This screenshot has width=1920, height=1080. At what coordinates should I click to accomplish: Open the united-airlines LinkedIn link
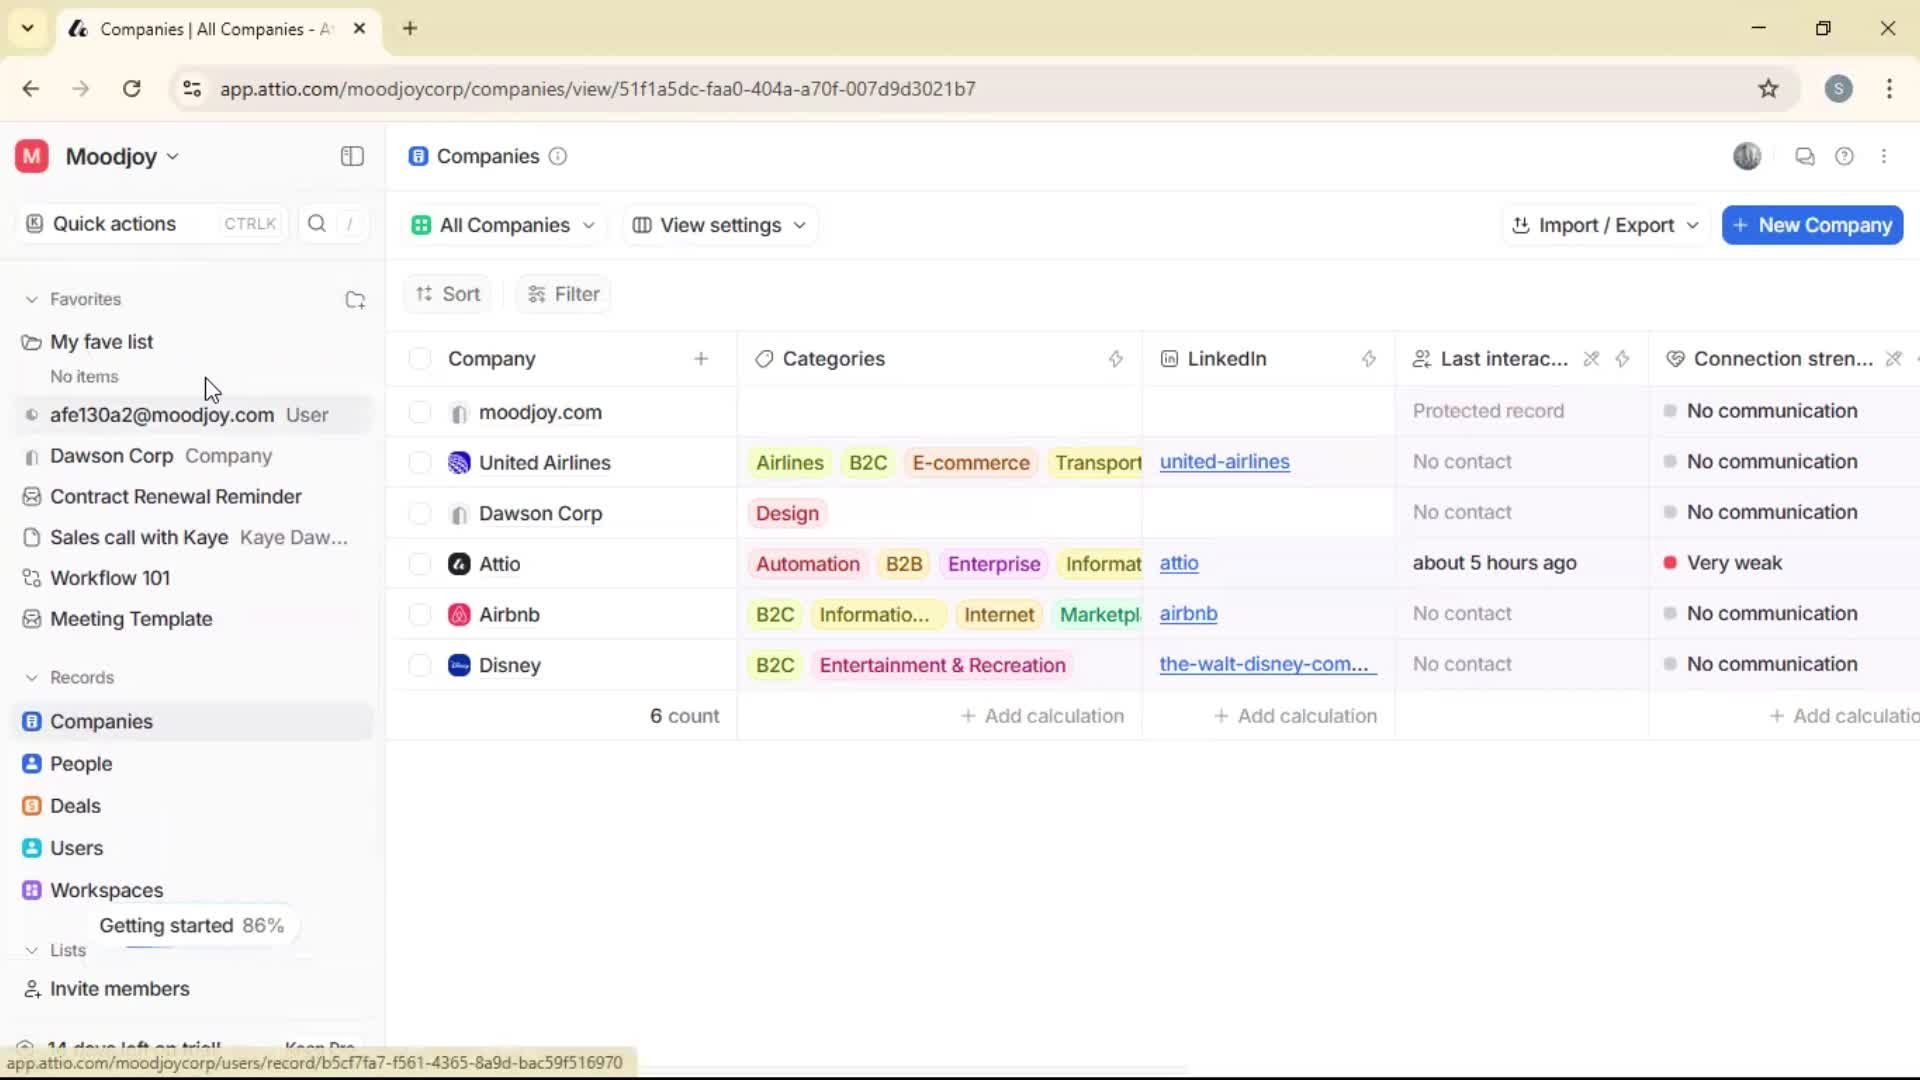pyautogui.click(x=1225, y=462)
